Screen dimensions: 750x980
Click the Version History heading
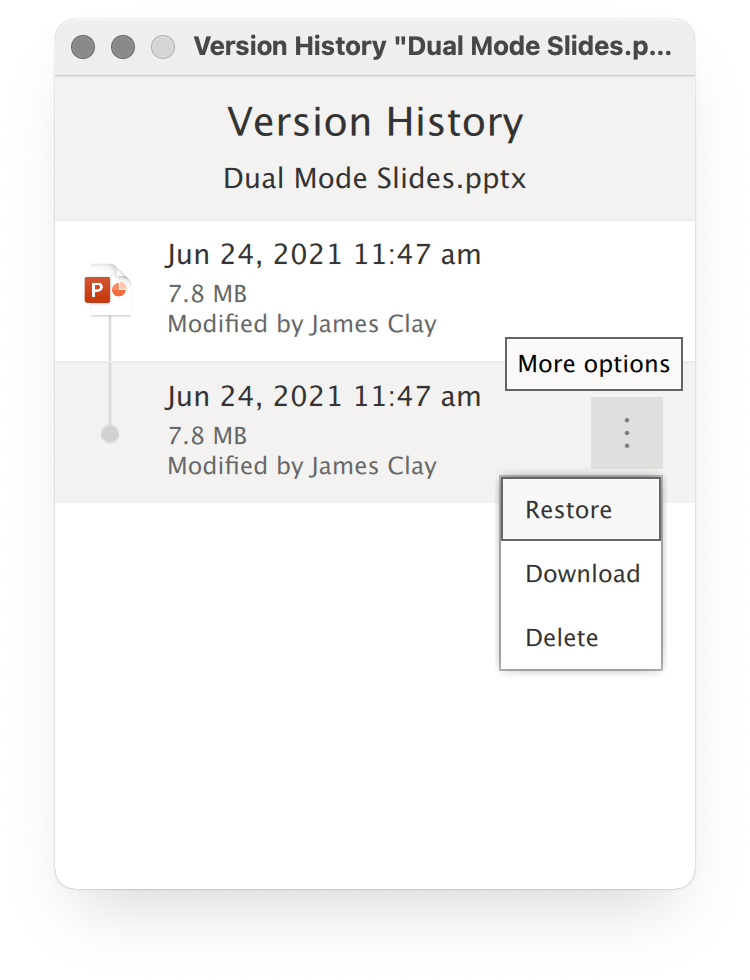click(x=375, y=122)
